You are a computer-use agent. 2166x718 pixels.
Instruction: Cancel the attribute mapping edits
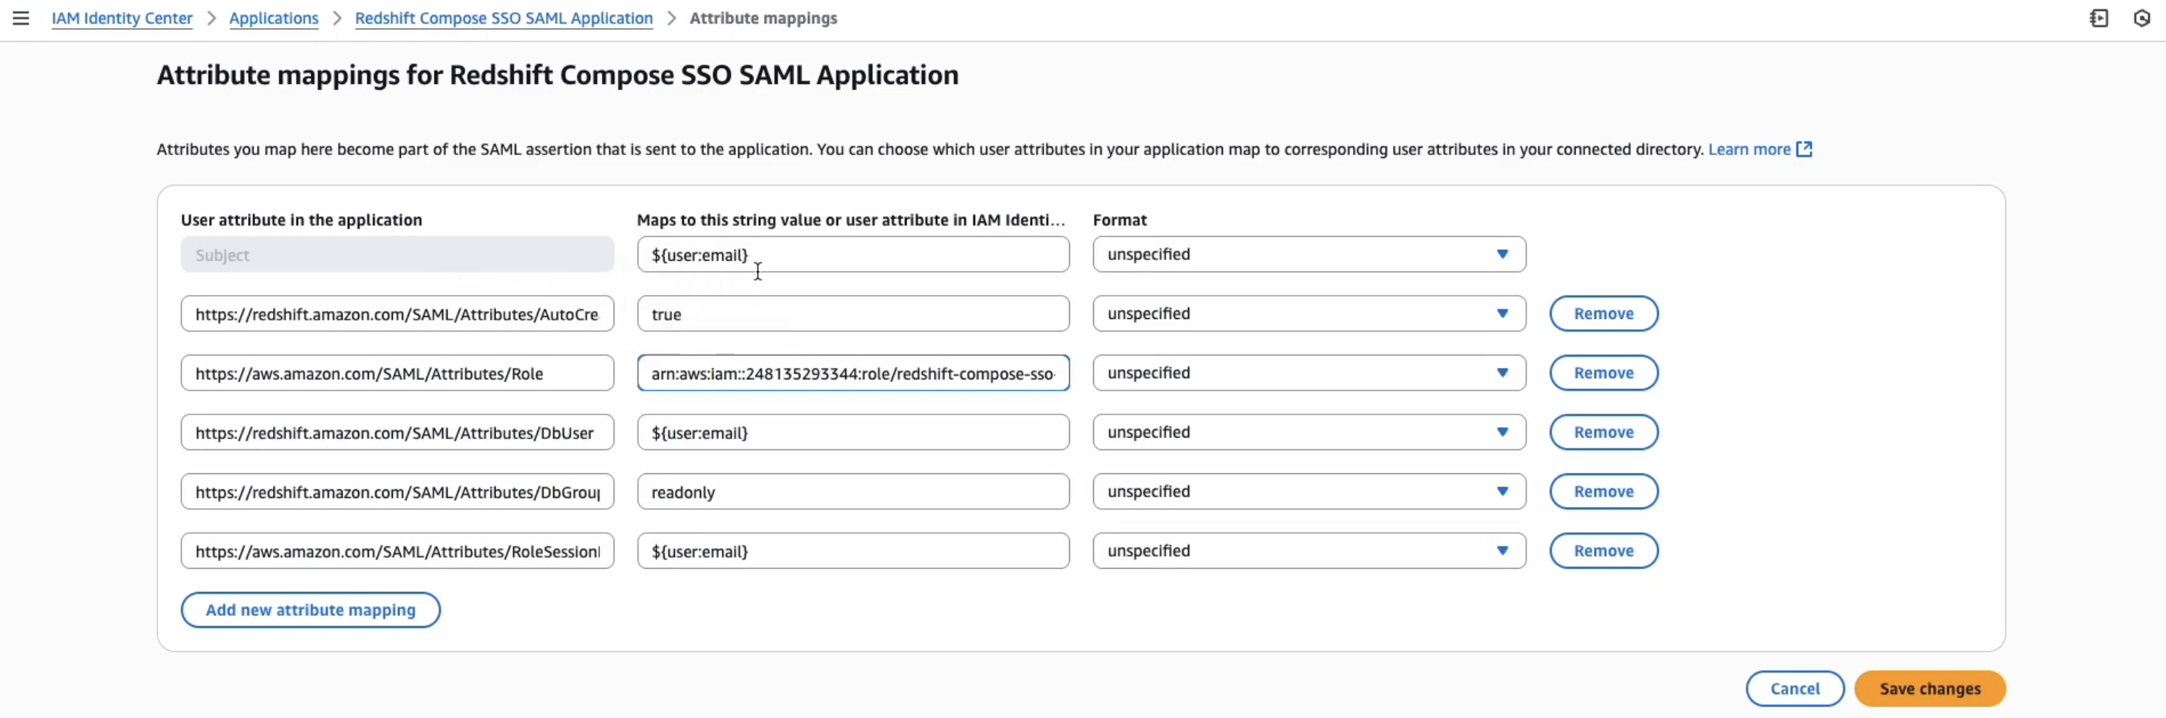pyautogui.click(x=1794, y=689)
